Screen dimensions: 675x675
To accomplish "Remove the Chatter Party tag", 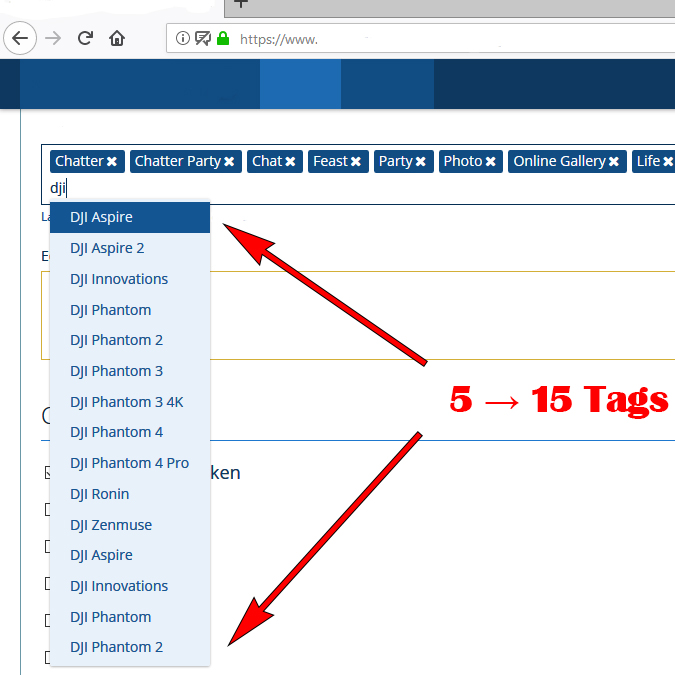I will 229,161.
